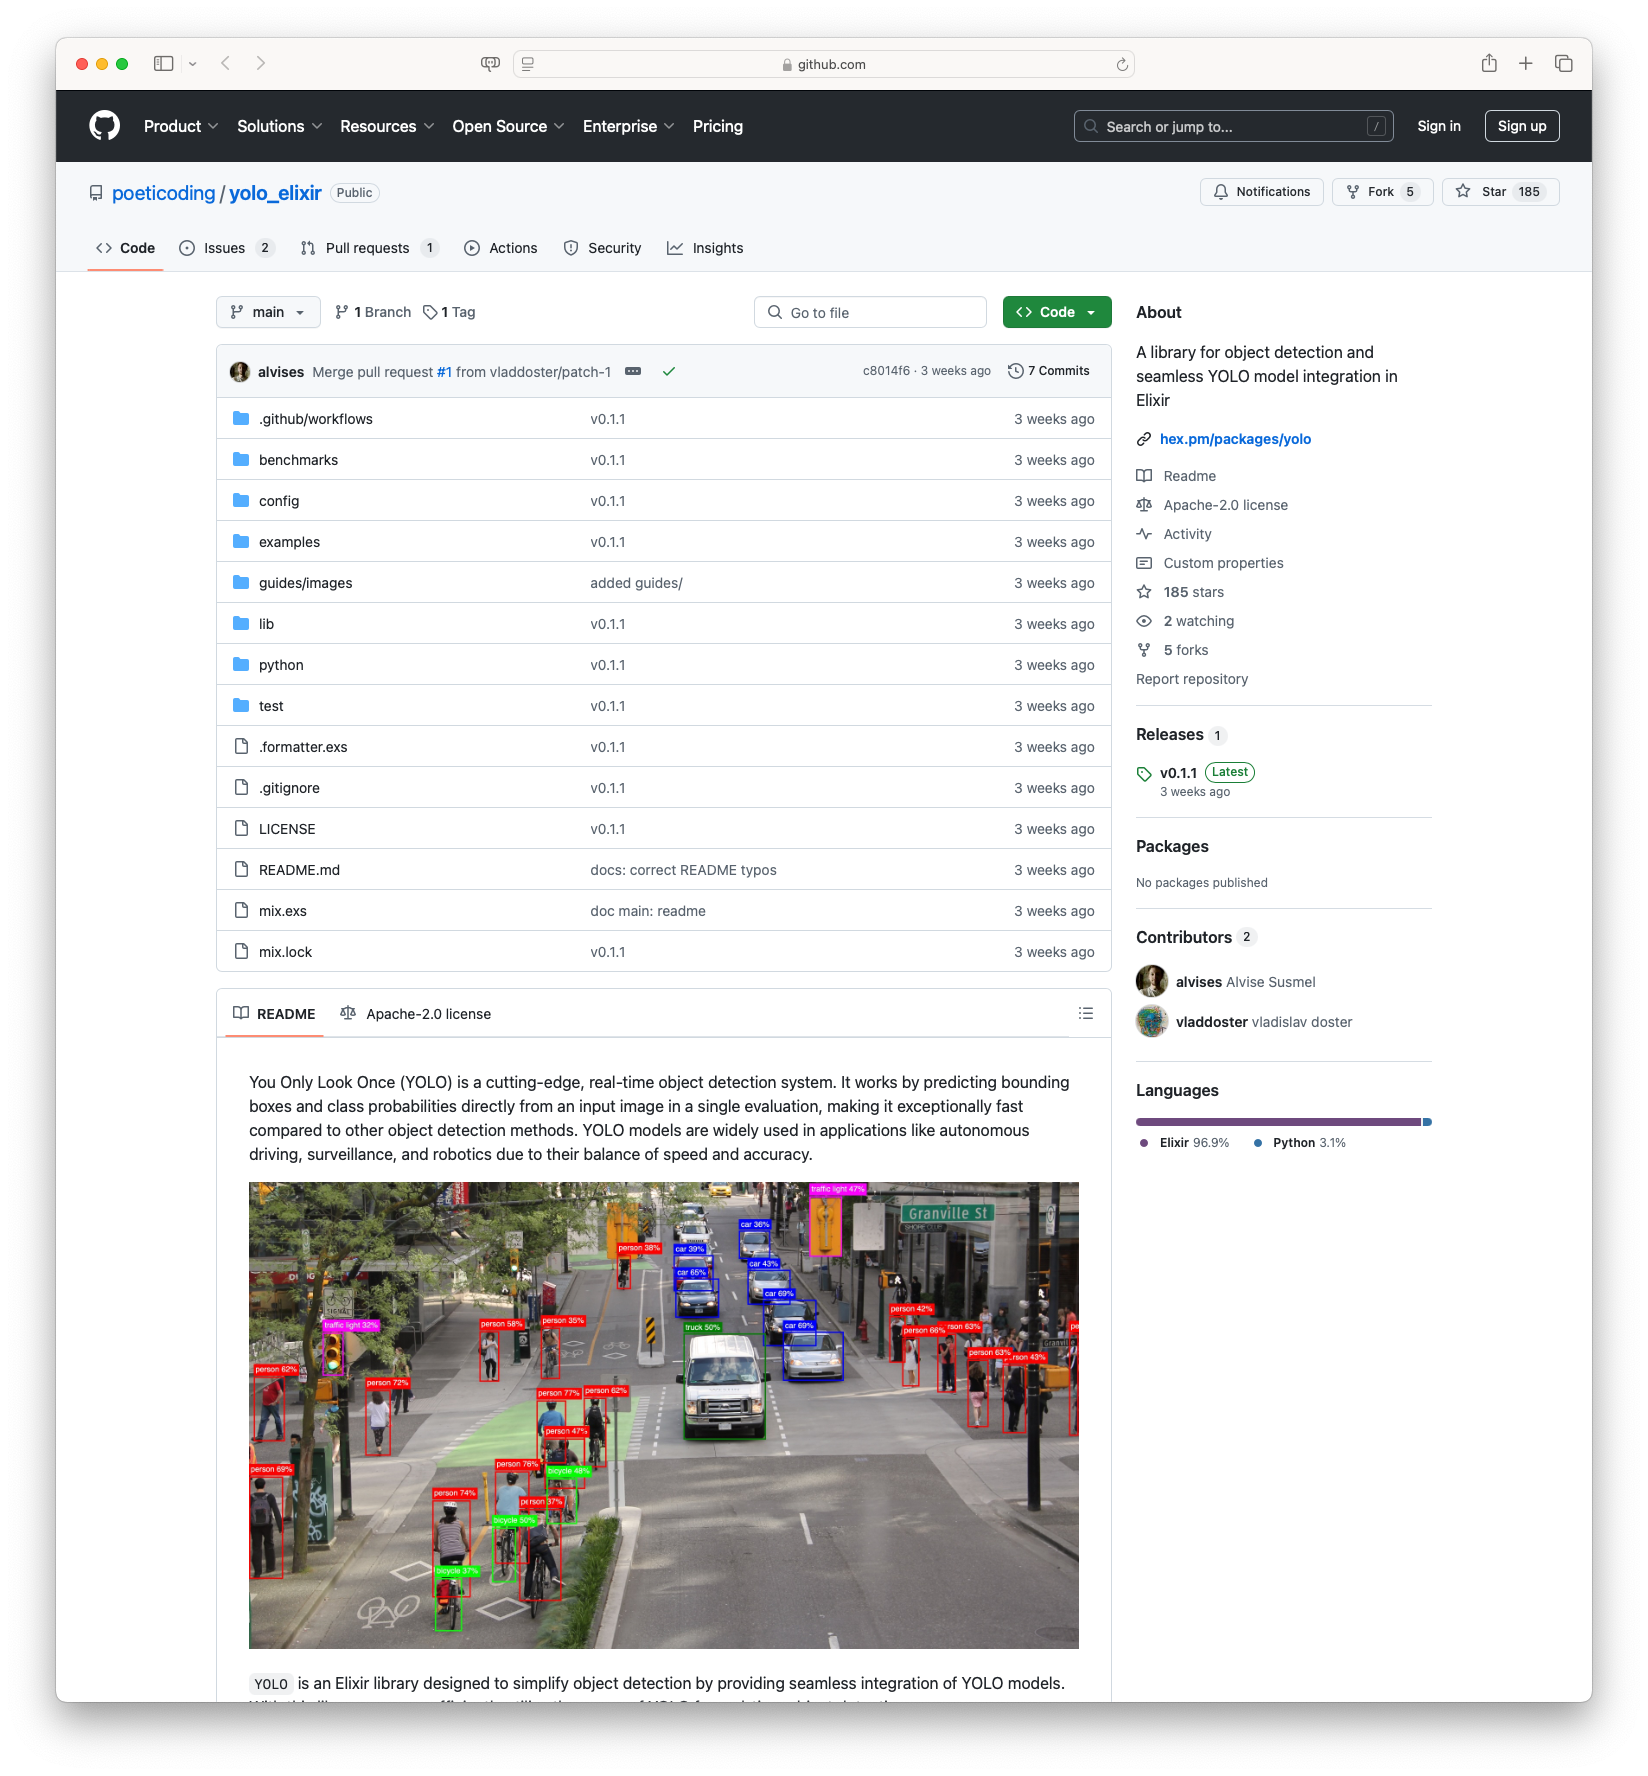Open Safari sidebar options chevron
This screenshot has height=1776, width=1648.
[x=193, y=64]
